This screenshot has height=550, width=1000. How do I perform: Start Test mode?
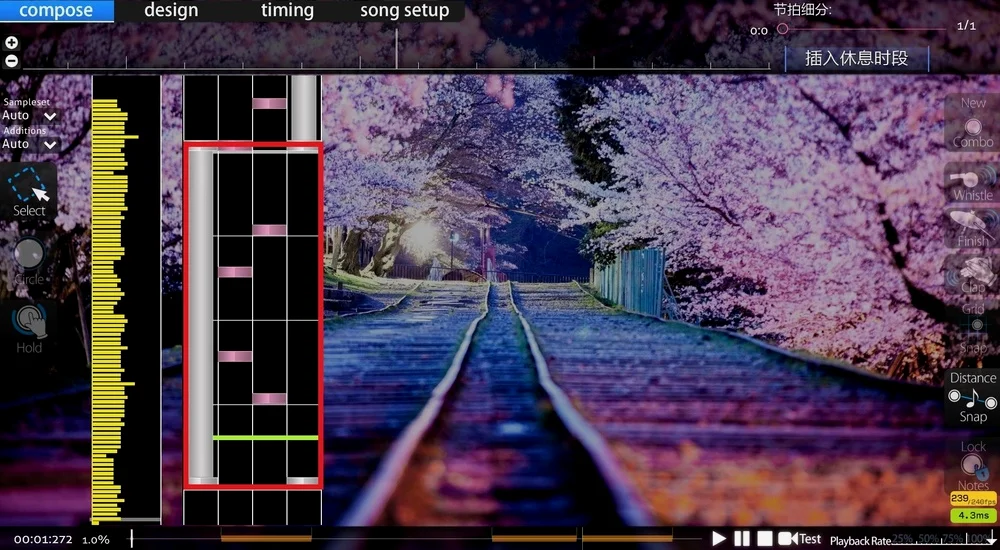coord(800,539)
